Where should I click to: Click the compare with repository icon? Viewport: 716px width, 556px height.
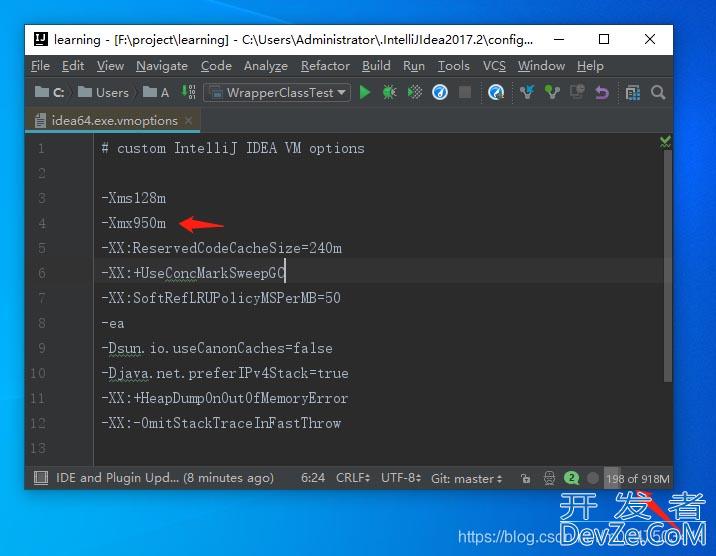tap(577, 93)
